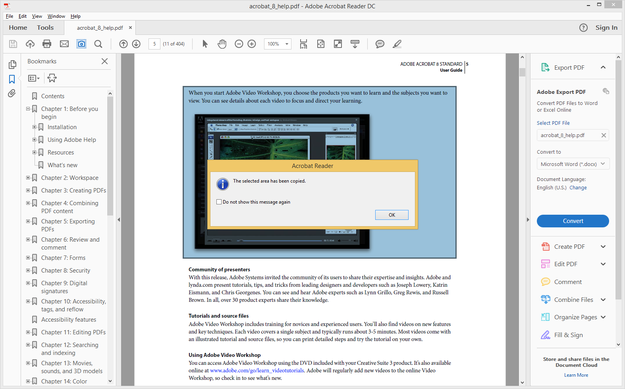Image resolution: width=625 pixels, height=389 pixels.
Task: Activate the hand pan tool
Action: [x=222, y=44]
